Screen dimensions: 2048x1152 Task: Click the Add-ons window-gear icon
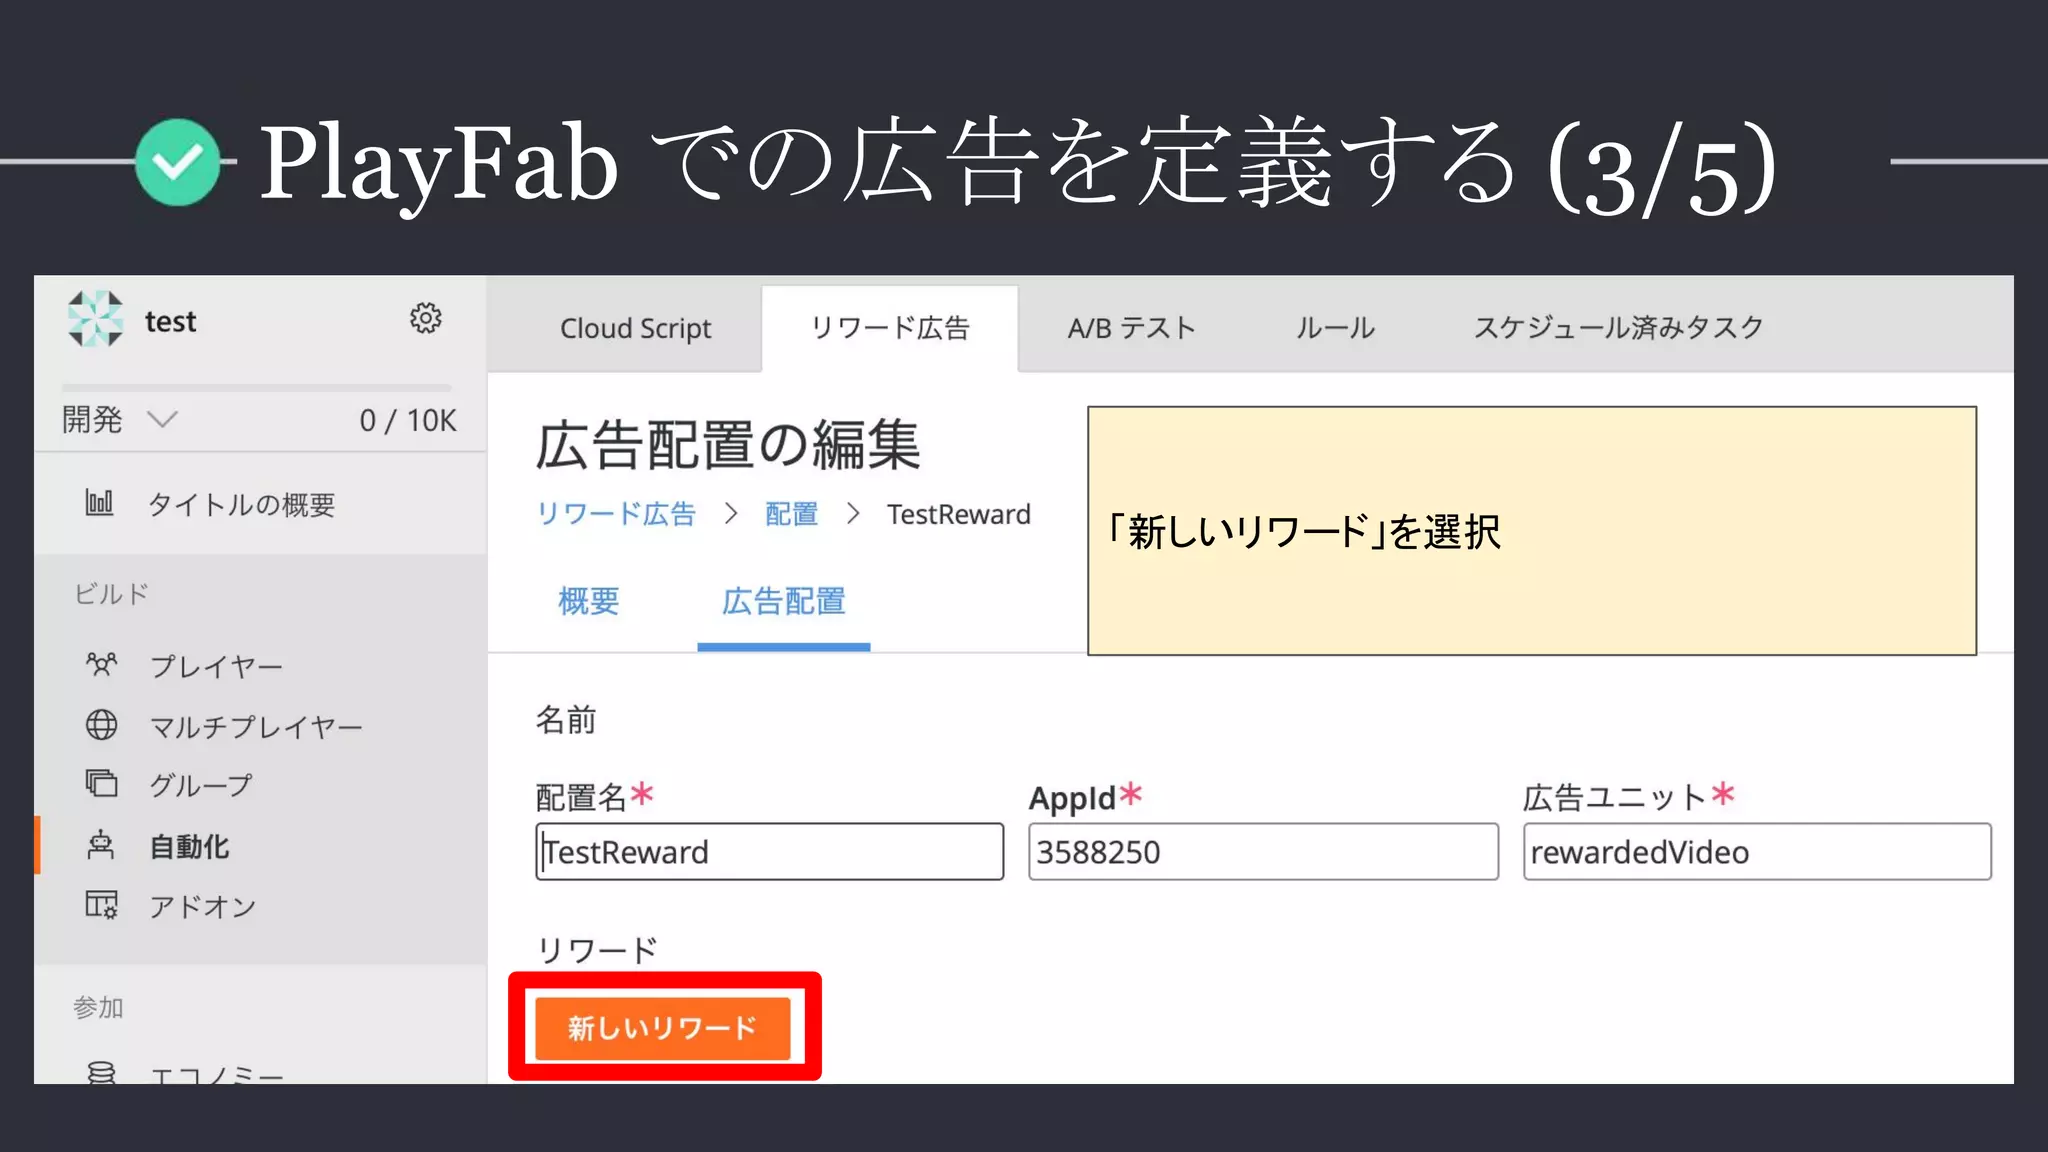(101, 905)
